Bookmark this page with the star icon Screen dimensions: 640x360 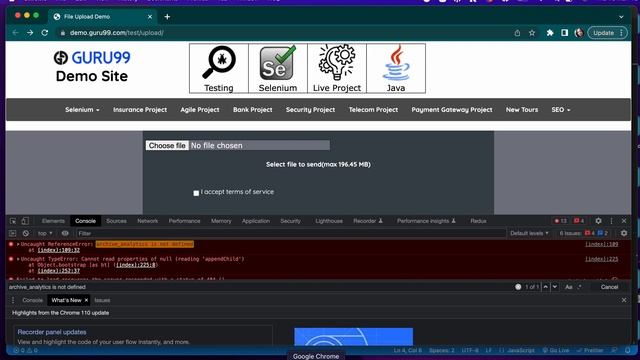(532, 33)
